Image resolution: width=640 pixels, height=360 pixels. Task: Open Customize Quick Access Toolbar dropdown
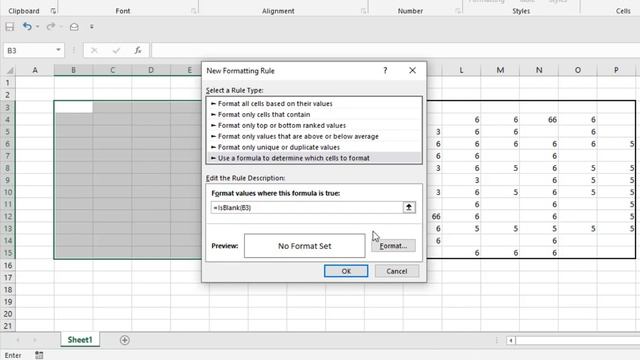pyautogui.click(x=92, y=27)
